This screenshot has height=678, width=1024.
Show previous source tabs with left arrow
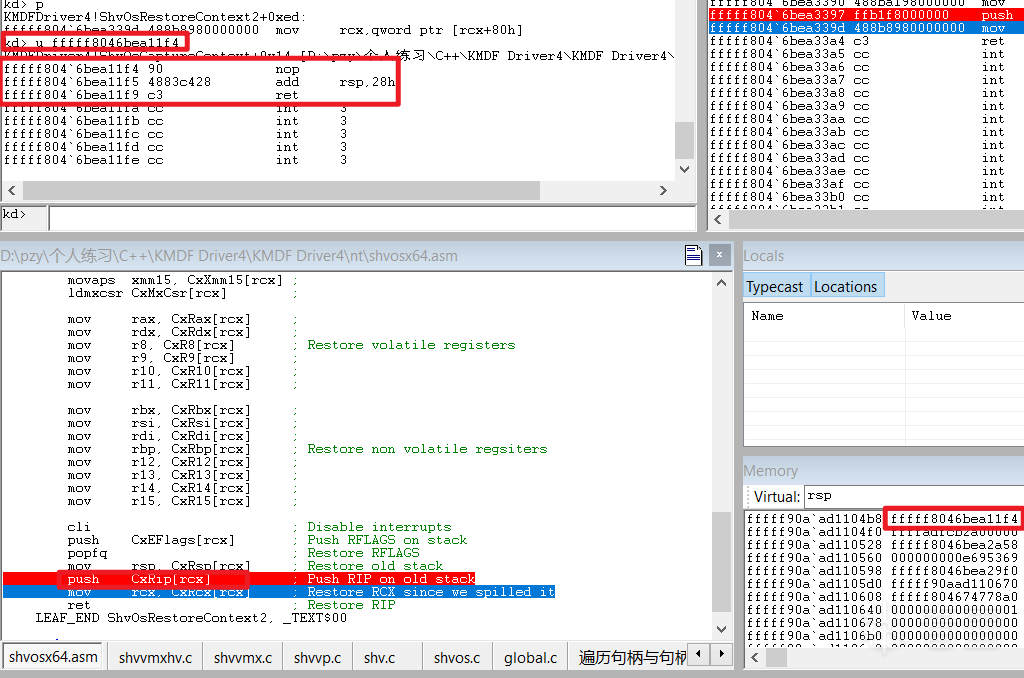click(x=699, y=654)
